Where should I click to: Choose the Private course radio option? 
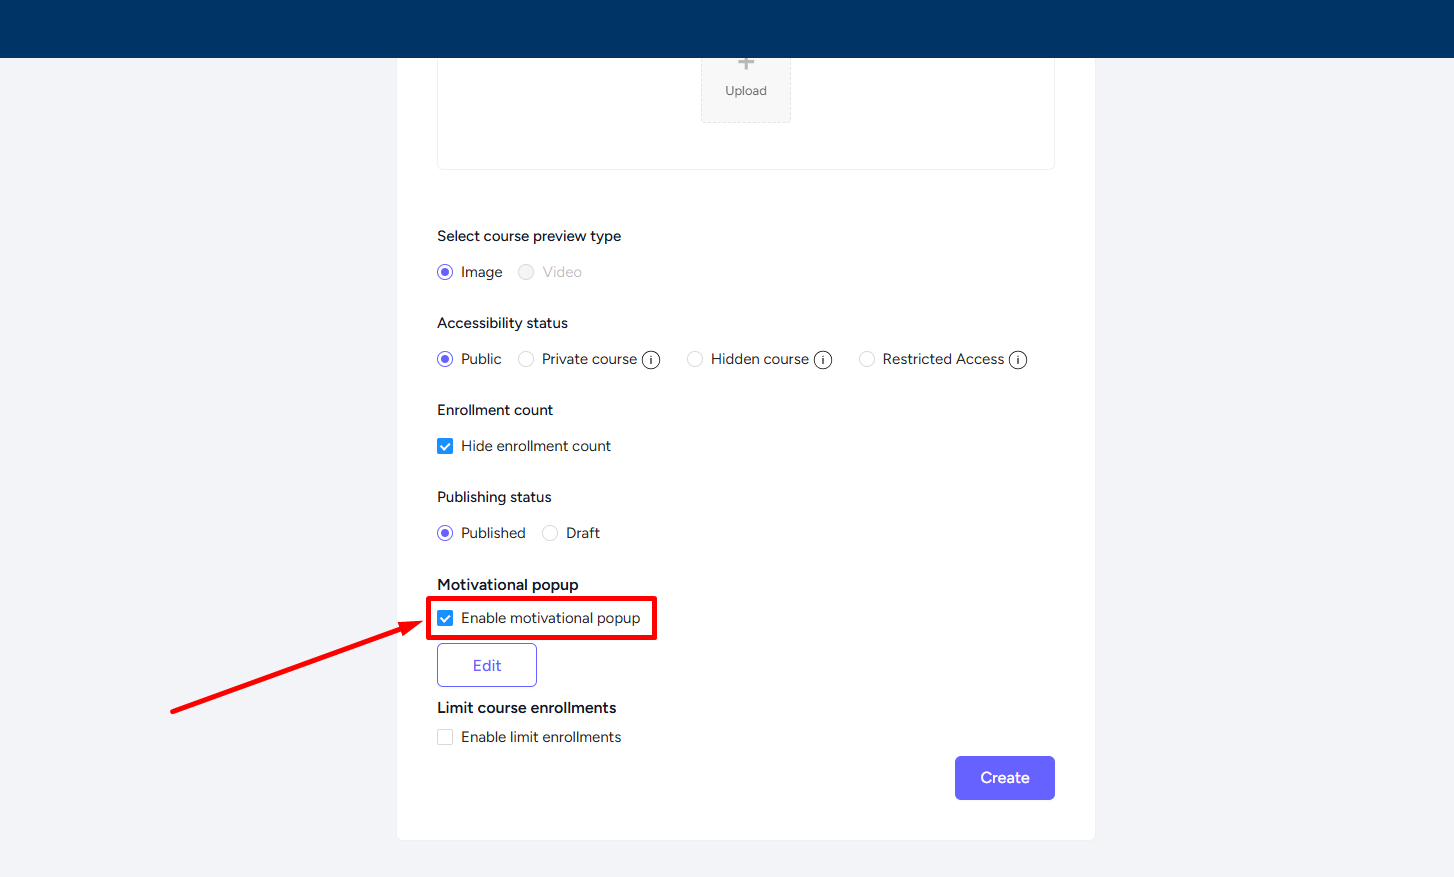tap(526, 359)
